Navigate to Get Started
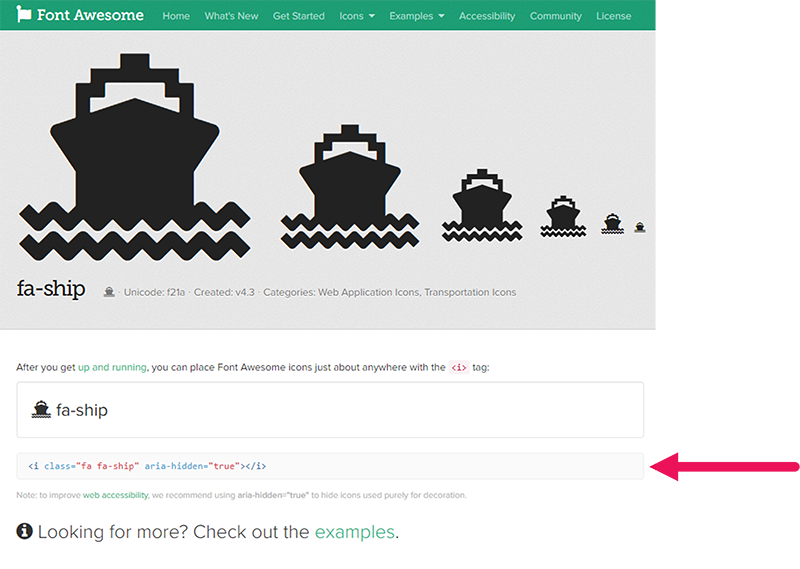Screen dimensions: 800x569 point(298,16)
